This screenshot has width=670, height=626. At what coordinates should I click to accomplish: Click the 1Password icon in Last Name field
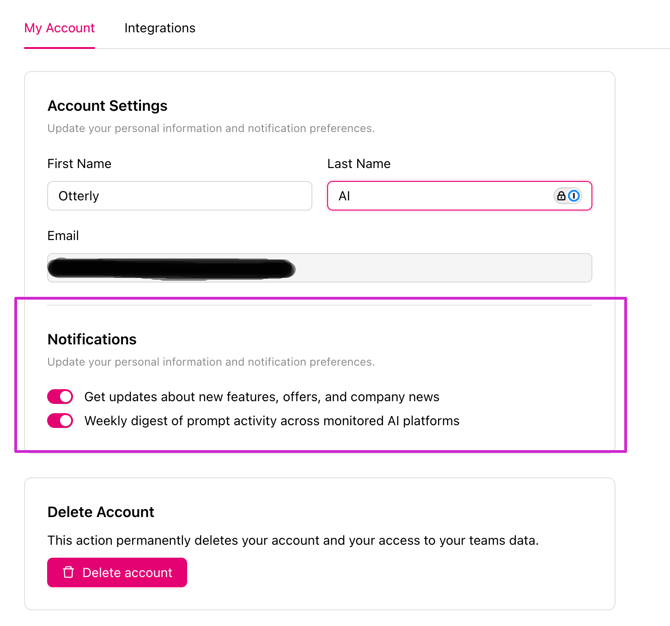pos(574,196)
